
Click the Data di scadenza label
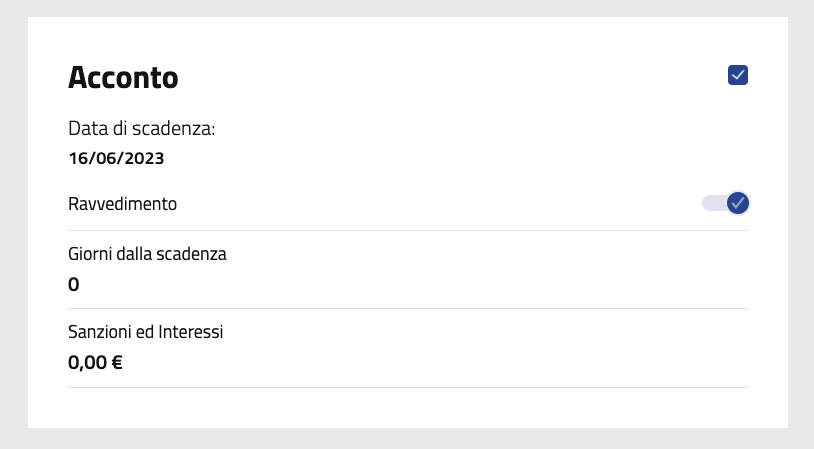point(142,129)
